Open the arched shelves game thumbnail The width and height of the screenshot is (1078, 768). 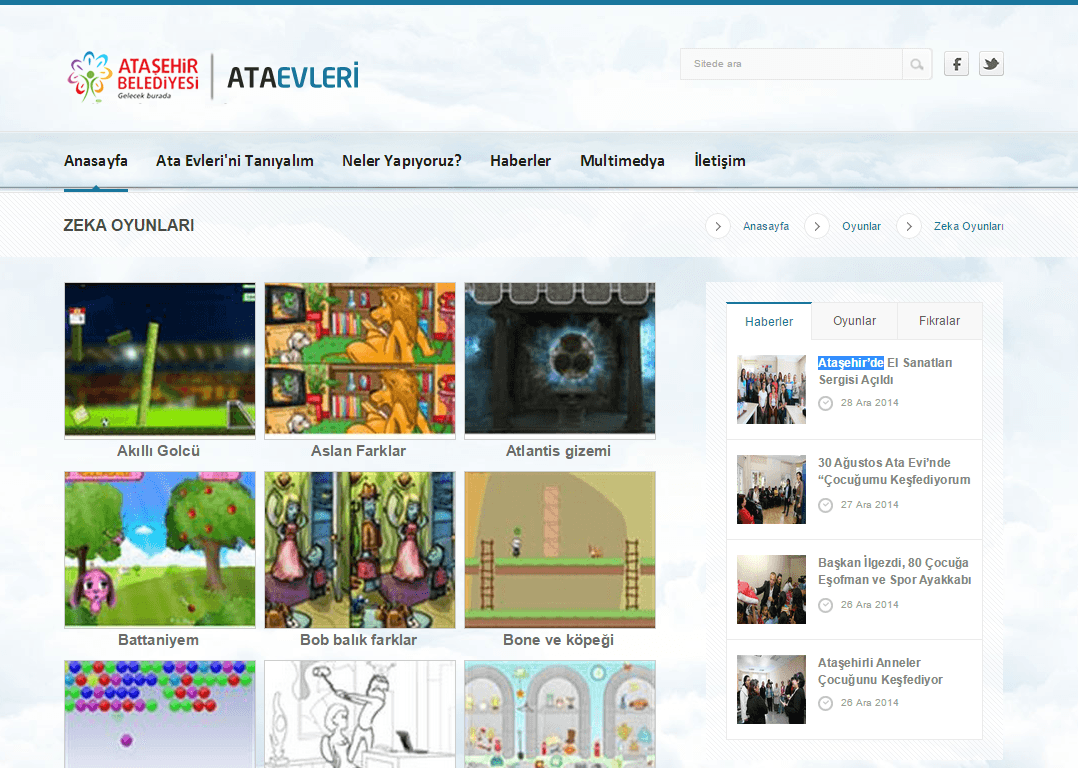(560, 714)
